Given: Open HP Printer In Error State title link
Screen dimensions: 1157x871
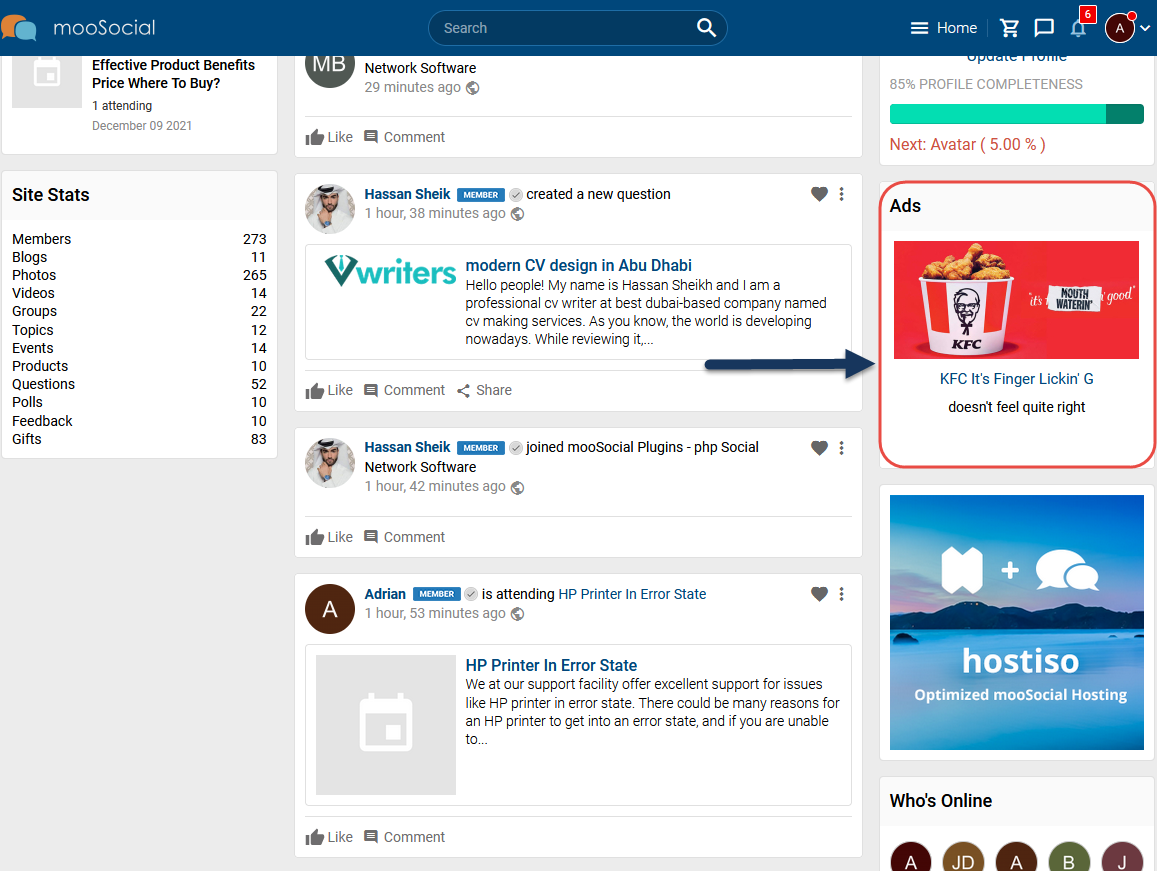Looking at the screenshot, I should coord(551,666).
